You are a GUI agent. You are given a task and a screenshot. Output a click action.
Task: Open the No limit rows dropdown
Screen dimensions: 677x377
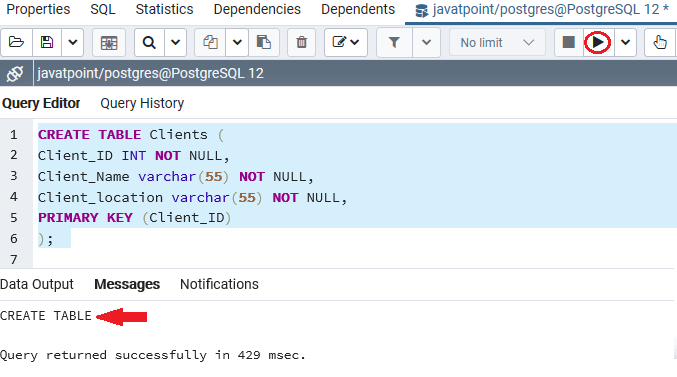[x=497, y=42]
